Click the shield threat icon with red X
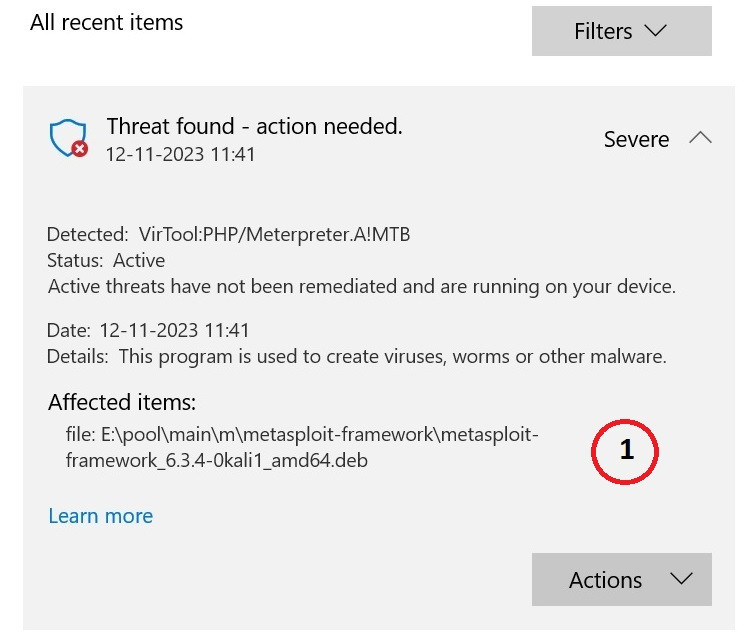The image size is (743, 636). [x=69, y=138]
